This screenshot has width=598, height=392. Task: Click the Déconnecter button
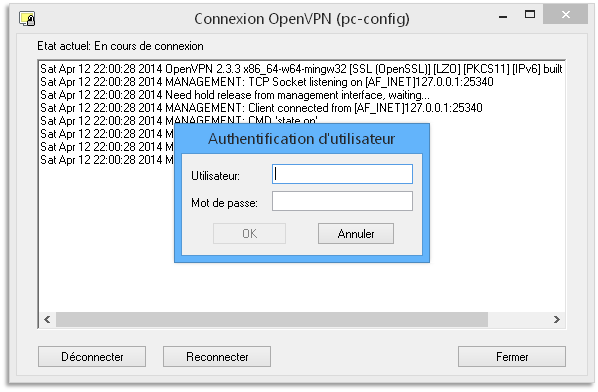click(92, 357)
